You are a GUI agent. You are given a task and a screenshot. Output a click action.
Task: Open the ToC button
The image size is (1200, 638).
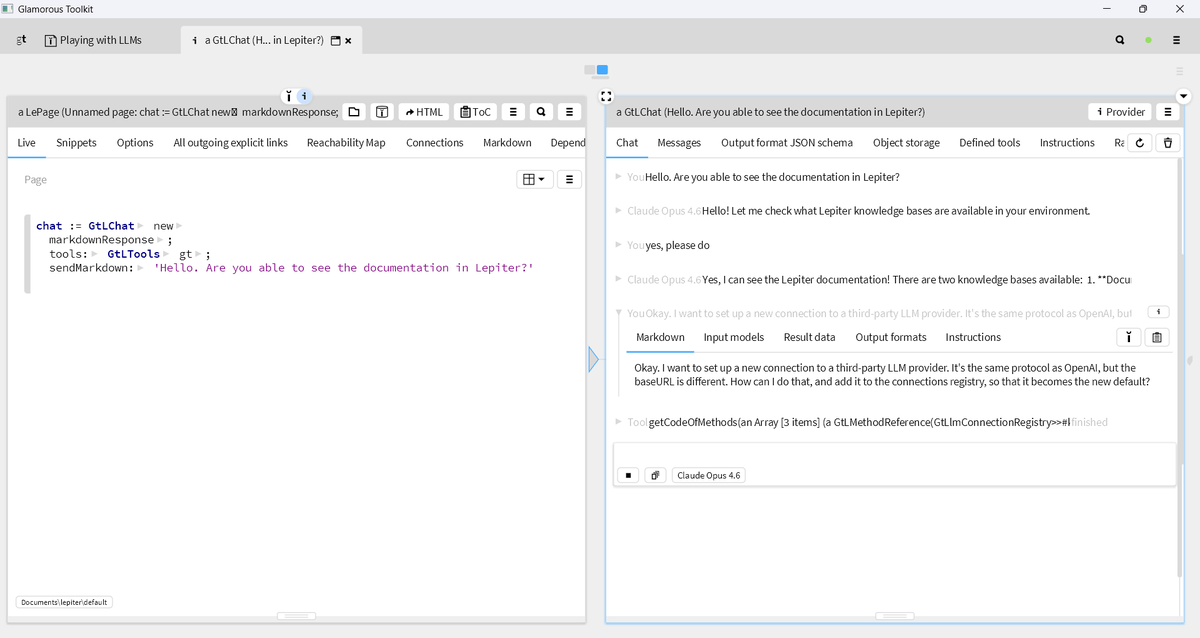[x=475, y=112]
